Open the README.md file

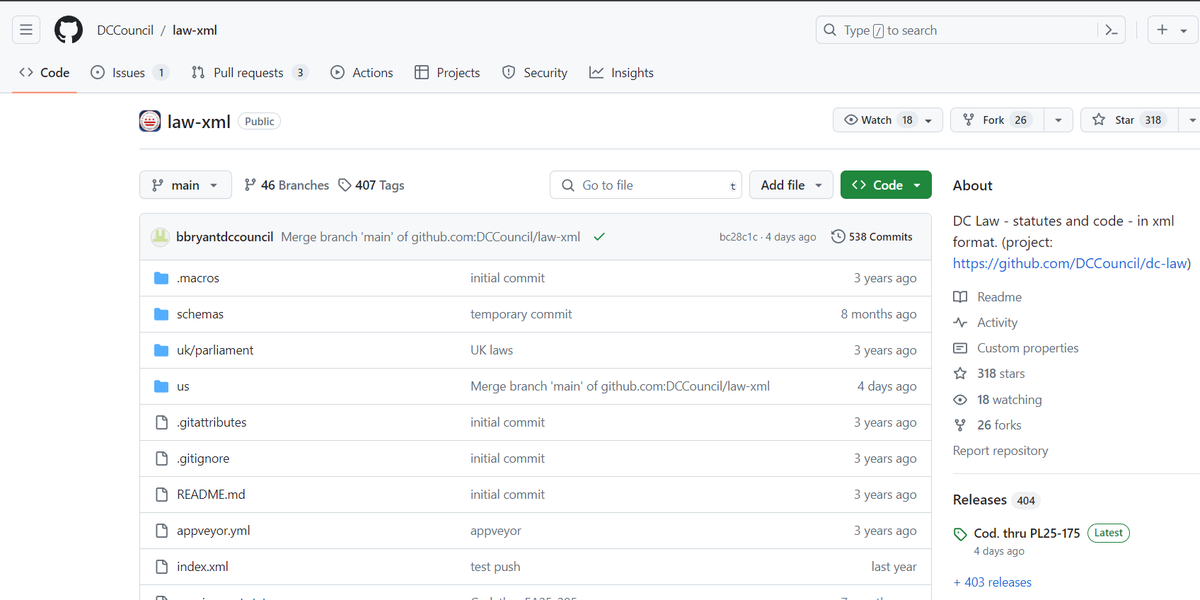[x=211, y=494]
